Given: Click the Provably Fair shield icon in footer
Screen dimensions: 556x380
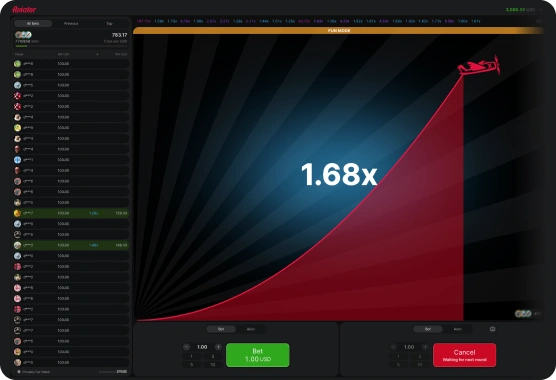Looking at the screenshot, I should [19, 372].
